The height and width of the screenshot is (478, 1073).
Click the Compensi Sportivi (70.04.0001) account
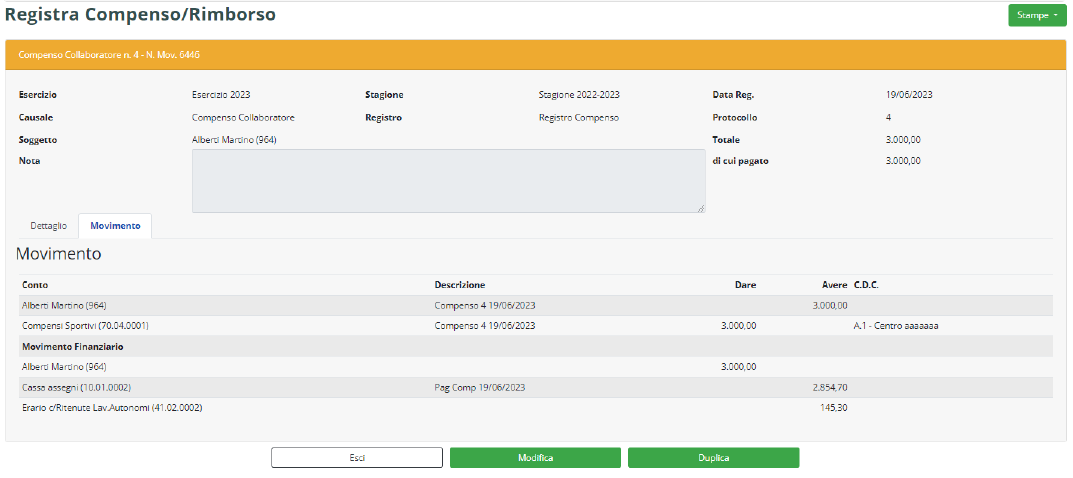(x=85, y=326)
